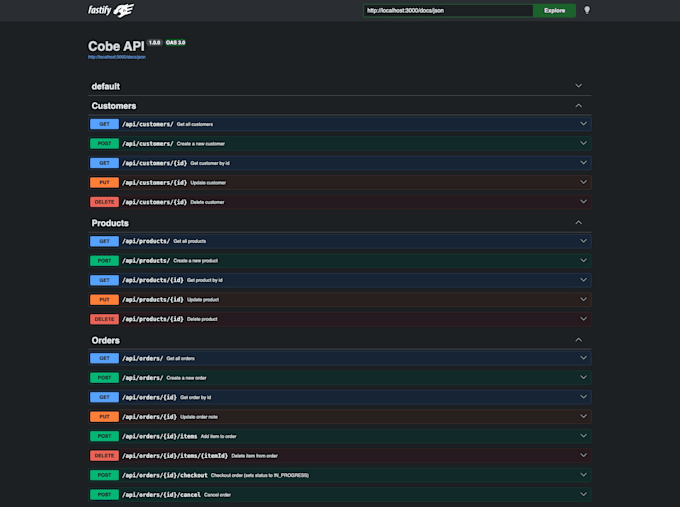This screenshot has height=507, width=680.
Task: Expand the Delete item from order row arrow
Action: [583, 455]
